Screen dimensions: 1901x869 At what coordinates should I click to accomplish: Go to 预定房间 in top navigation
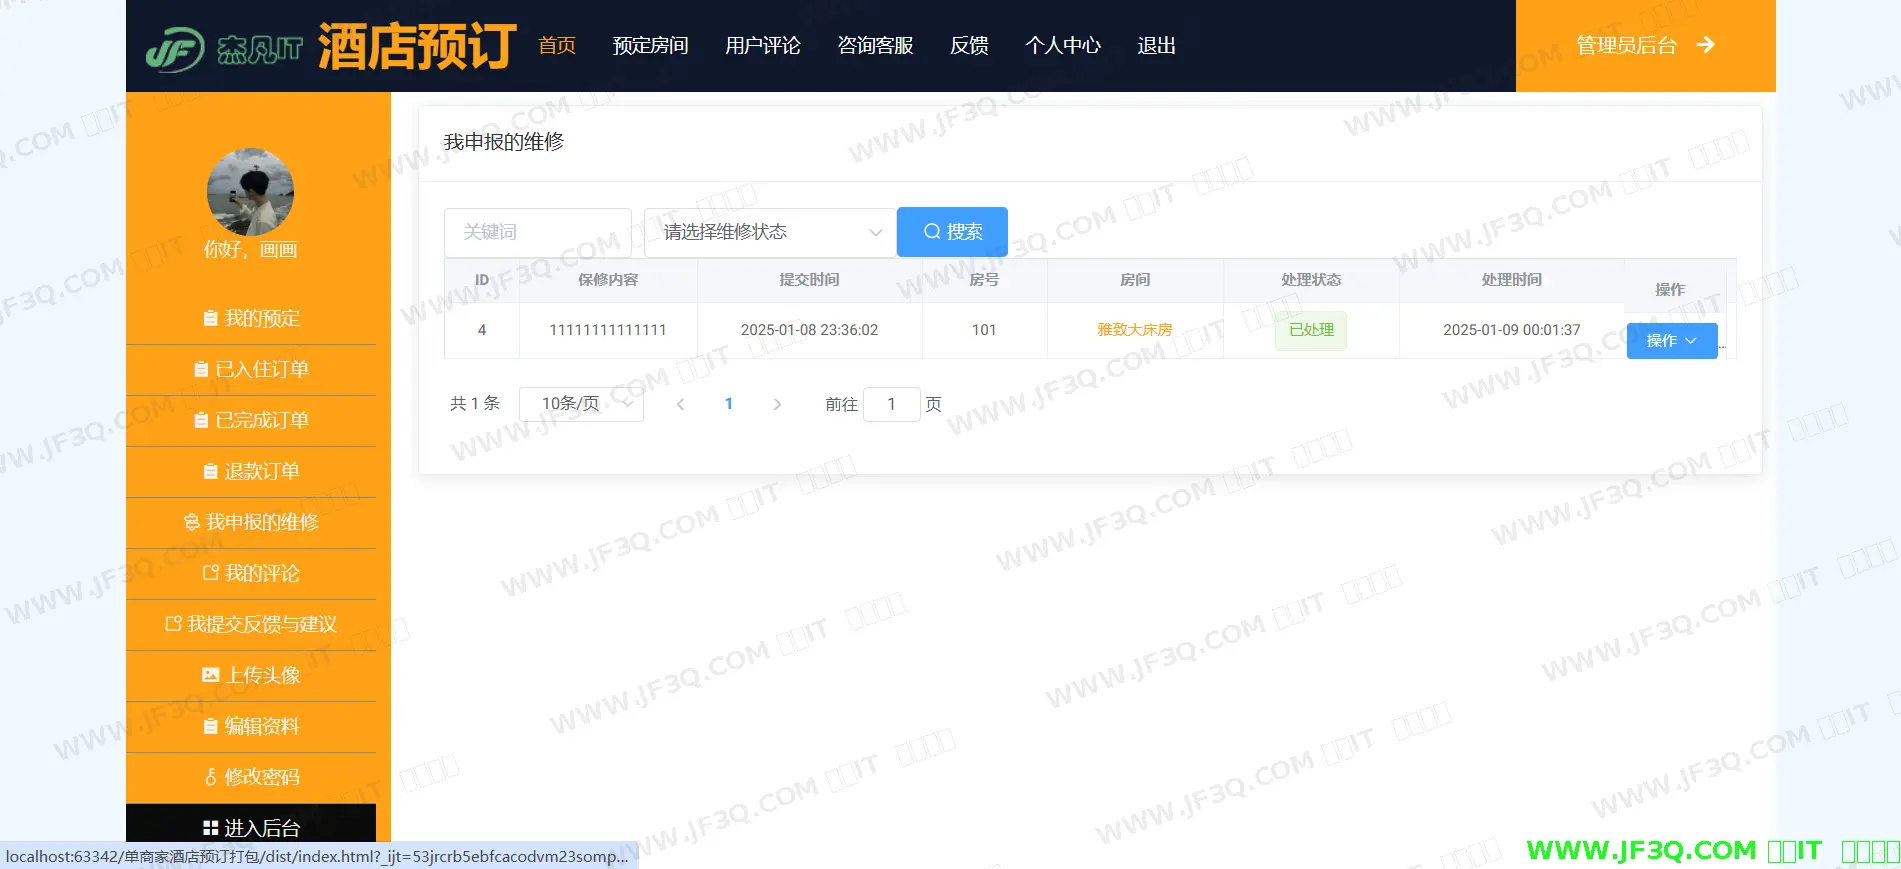(x=650, y=46)
